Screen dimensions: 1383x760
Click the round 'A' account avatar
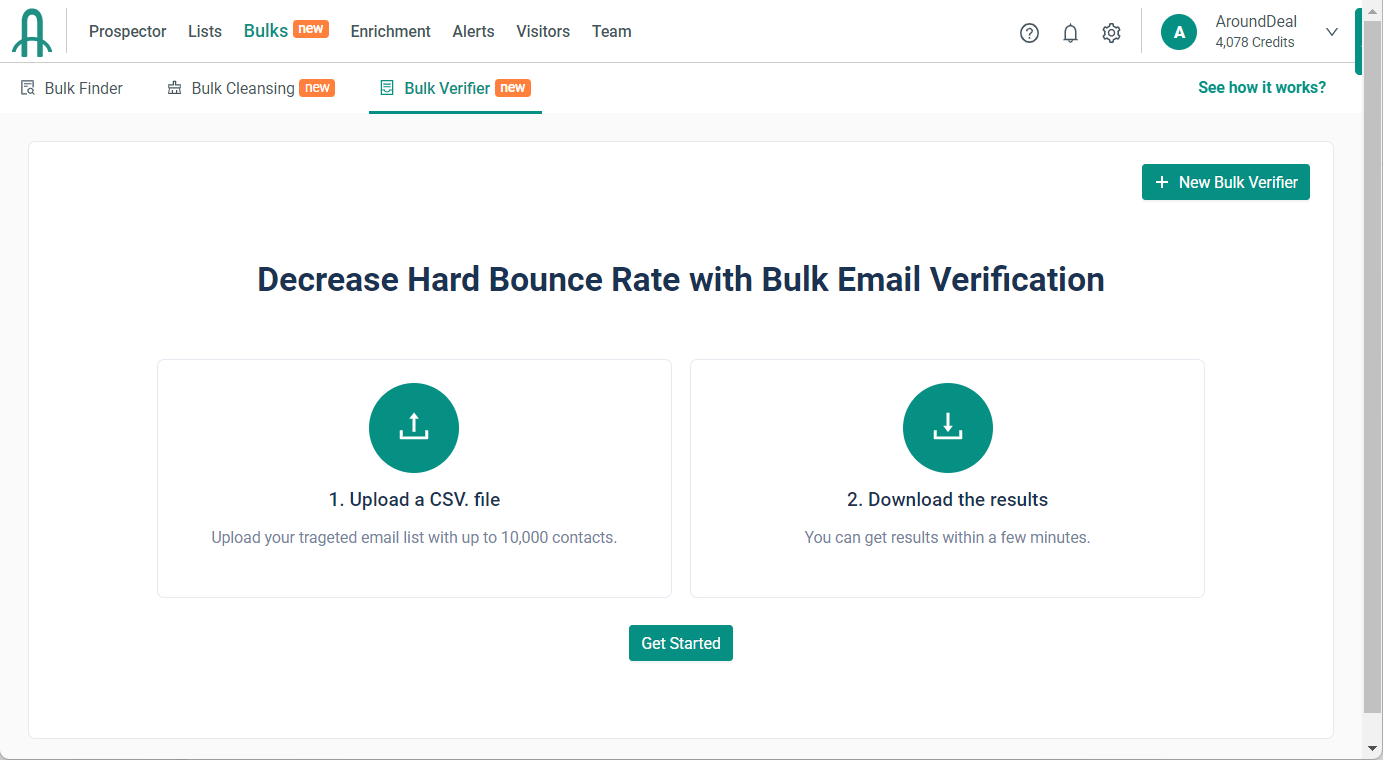click(x=1179, y=32)
